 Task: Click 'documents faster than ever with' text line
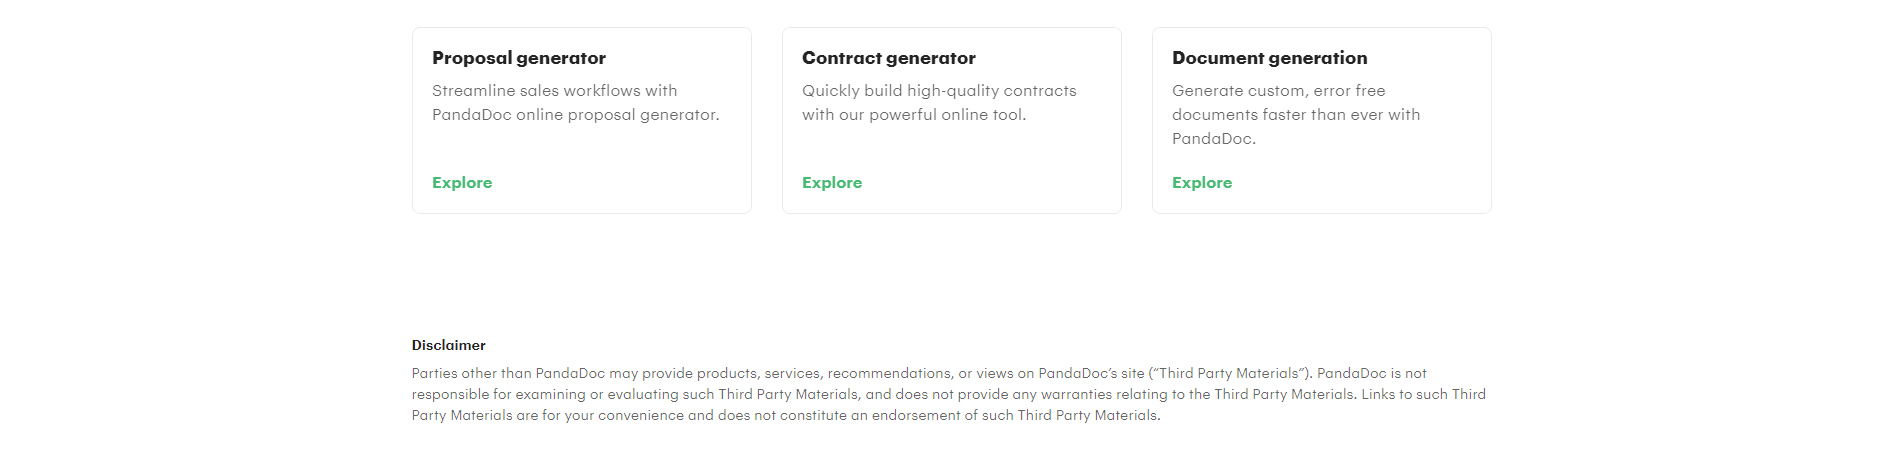[1296, 115]
